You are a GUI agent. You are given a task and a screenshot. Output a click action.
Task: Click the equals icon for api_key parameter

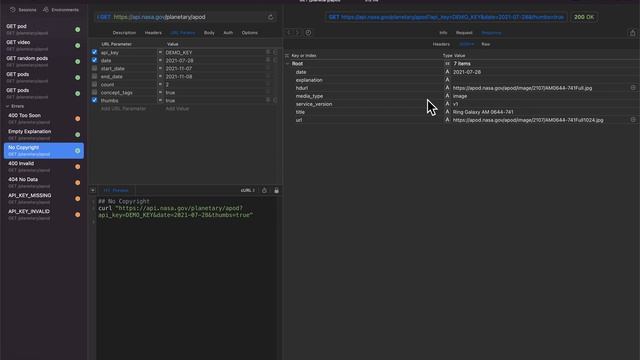point(160,52)
